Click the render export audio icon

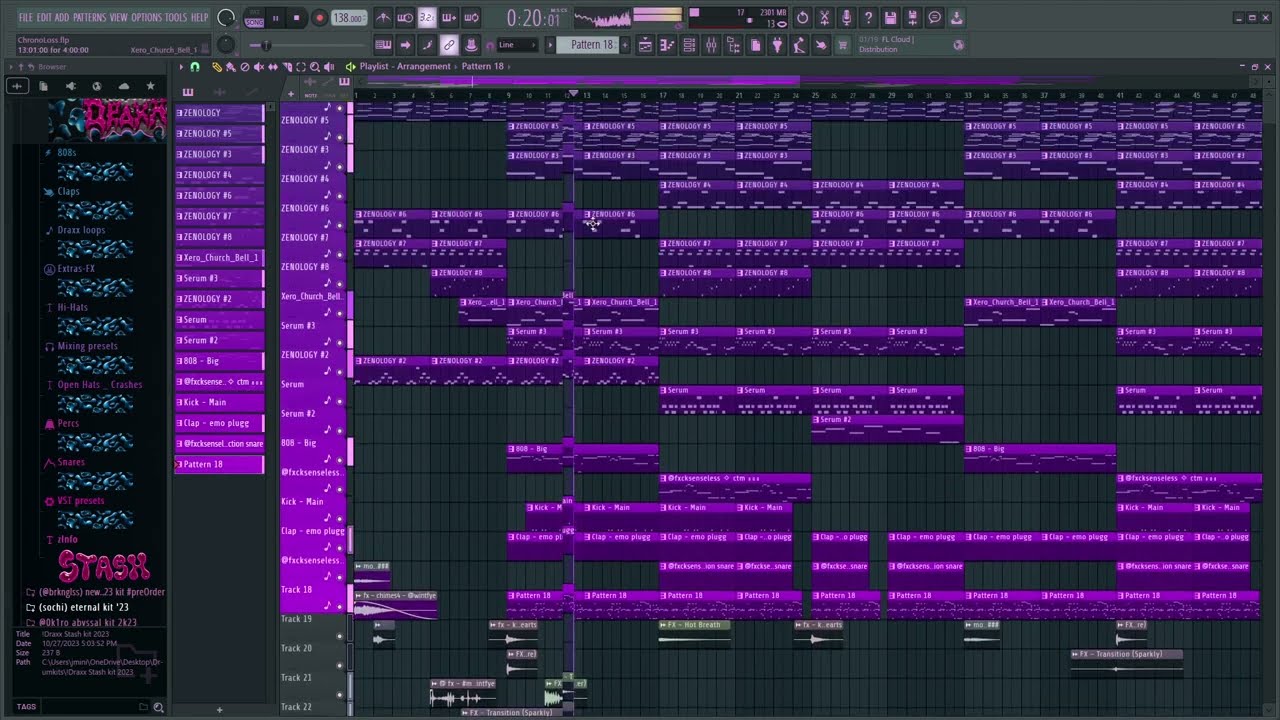click(x=912, y=18)
